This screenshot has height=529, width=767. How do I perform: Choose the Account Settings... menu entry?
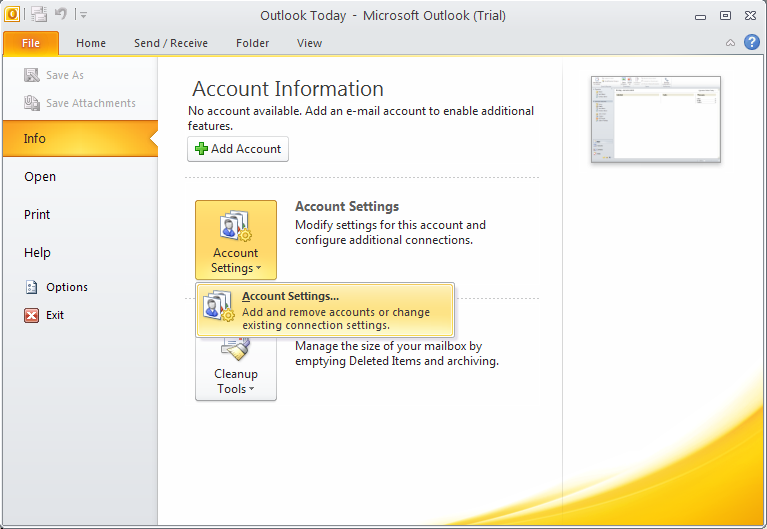pos(325,310)
